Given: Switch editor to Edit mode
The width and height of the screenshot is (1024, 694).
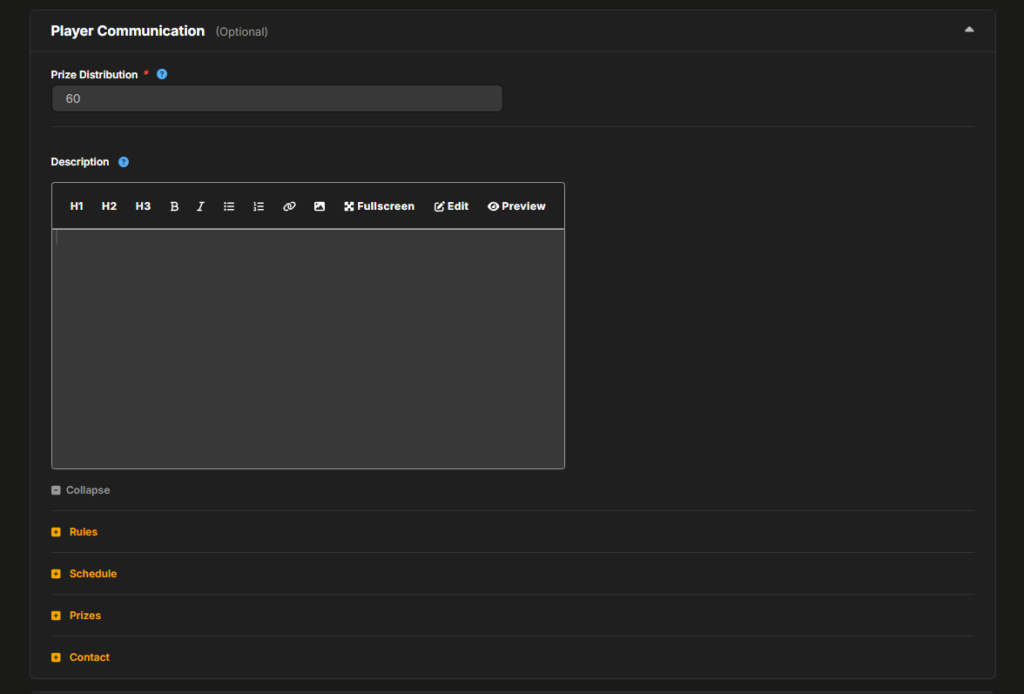Looking at the screenshot, I should click(x=451, y=206).
